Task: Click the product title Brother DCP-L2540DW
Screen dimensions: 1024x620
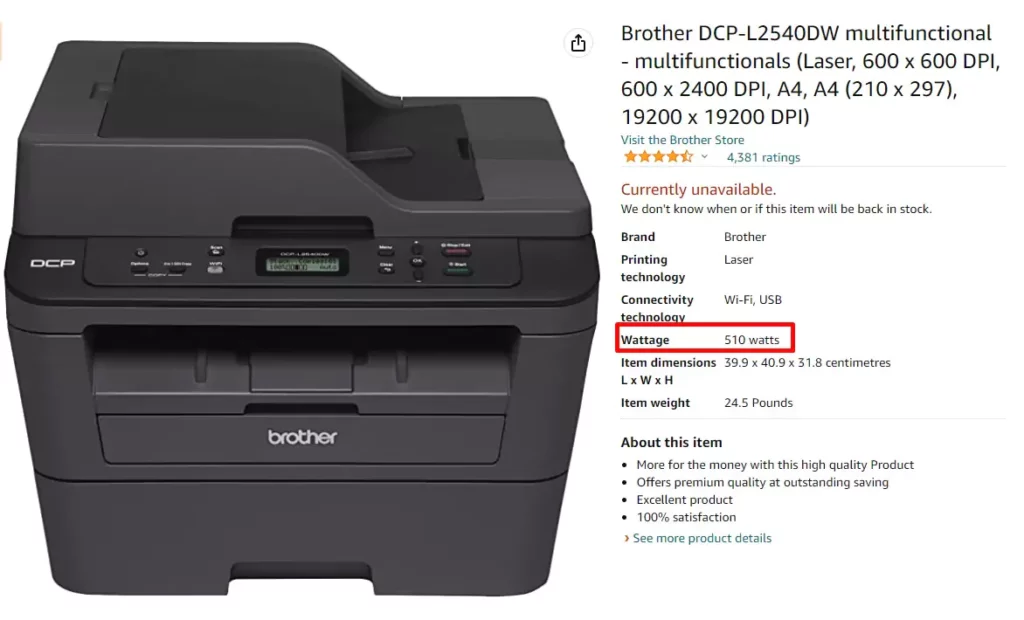Action: (x=810, y=74)
